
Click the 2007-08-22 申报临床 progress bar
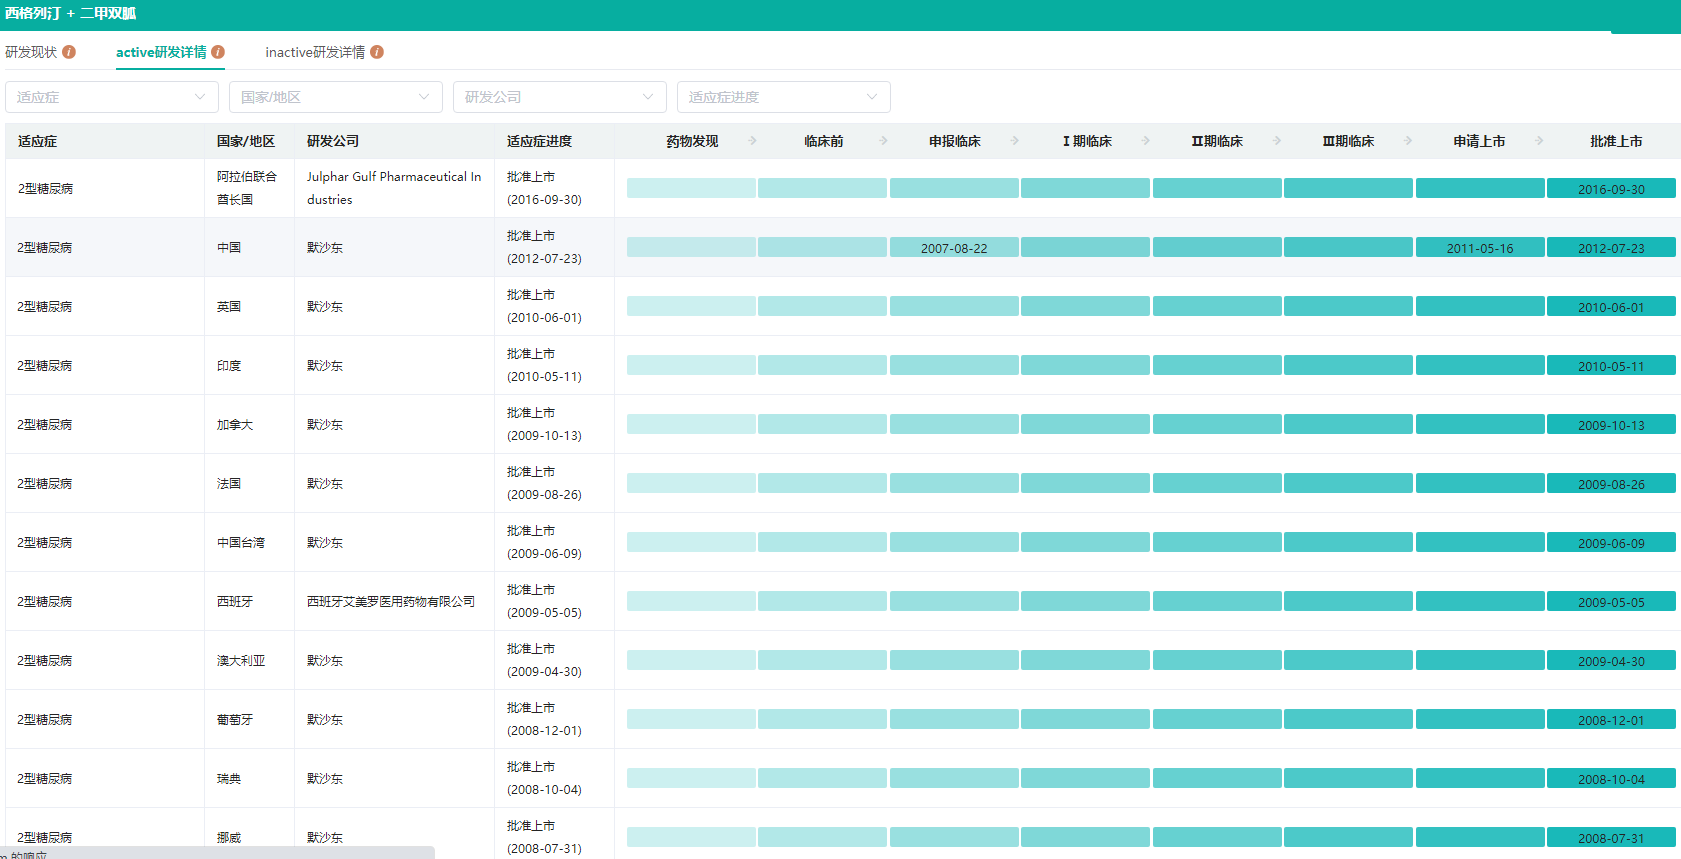(x=954, y=248)
